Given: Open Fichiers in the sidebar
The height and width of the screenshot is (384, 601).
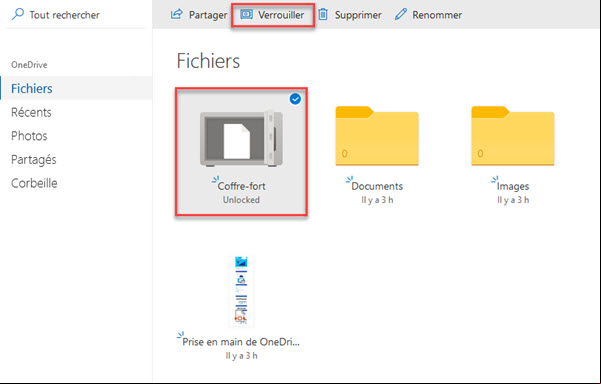Looking at the screenshot, I should point(76,88).
